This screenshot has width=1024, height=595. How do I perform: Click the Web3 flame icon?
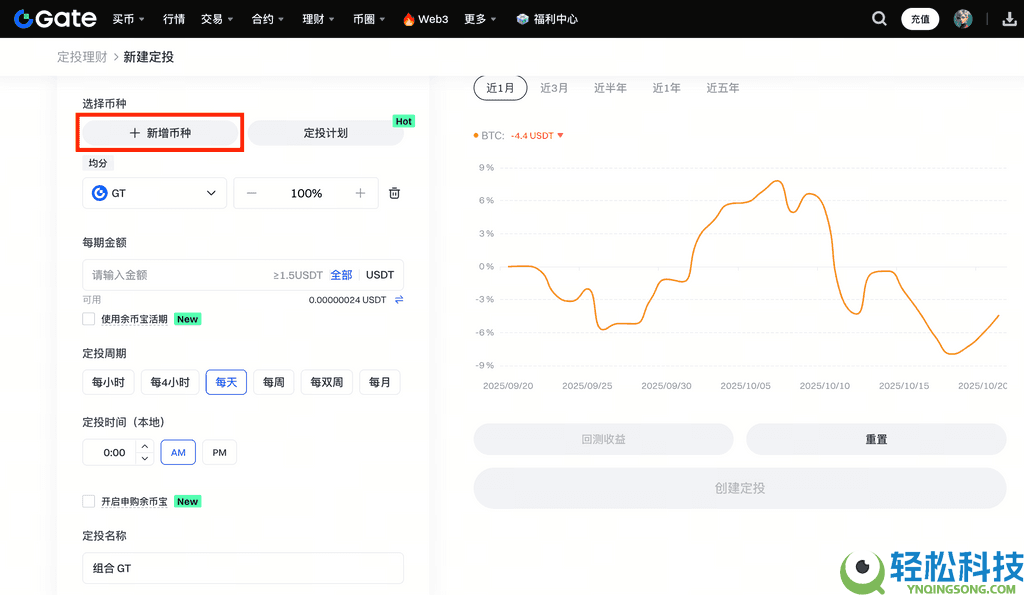[x=409, y=18]
